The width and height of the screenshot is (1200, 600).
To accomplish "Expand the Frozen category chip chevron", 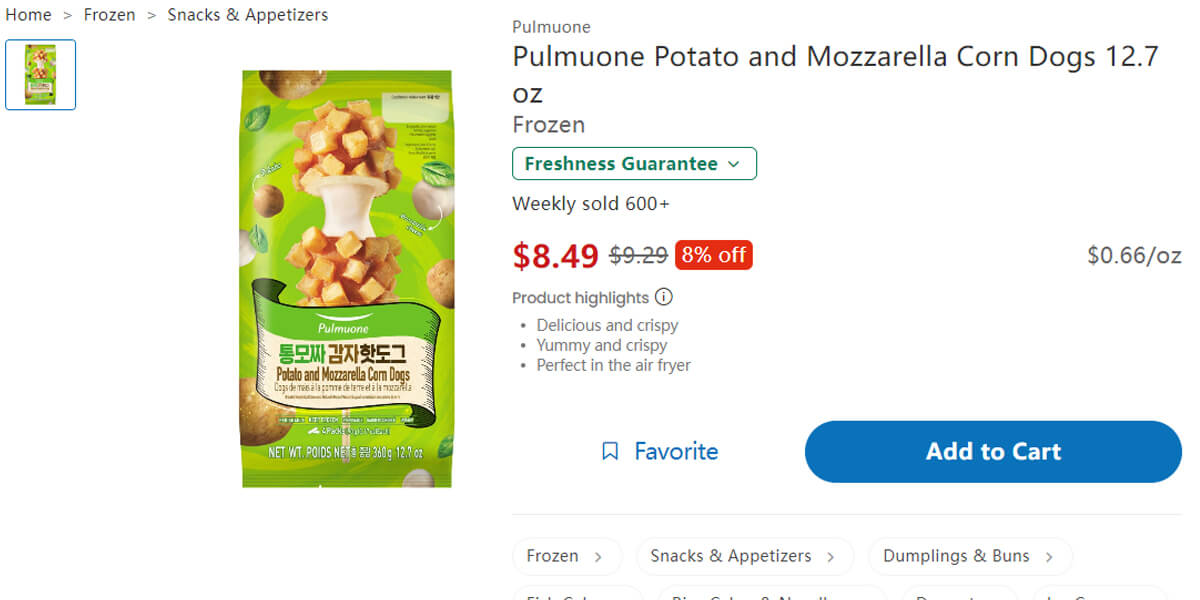I will [600, 556].
